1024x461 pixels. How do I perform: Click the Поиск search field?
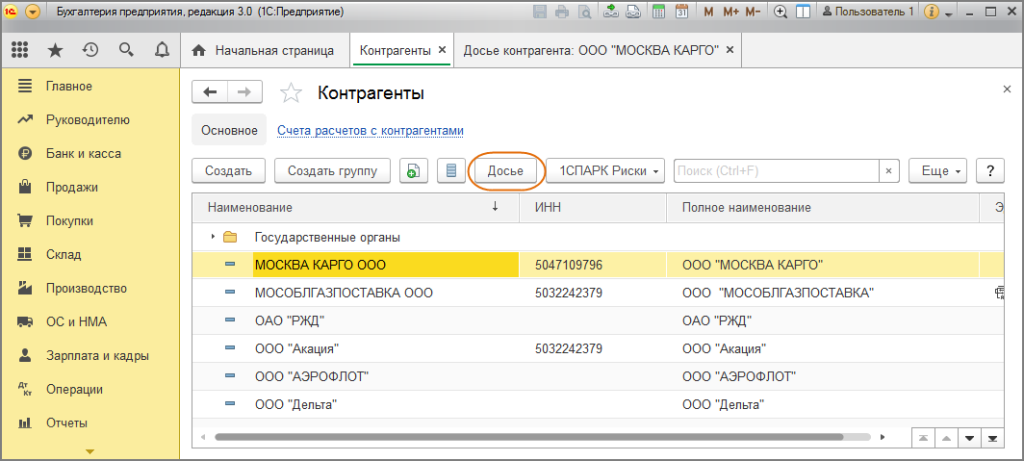tap(775, 171)
